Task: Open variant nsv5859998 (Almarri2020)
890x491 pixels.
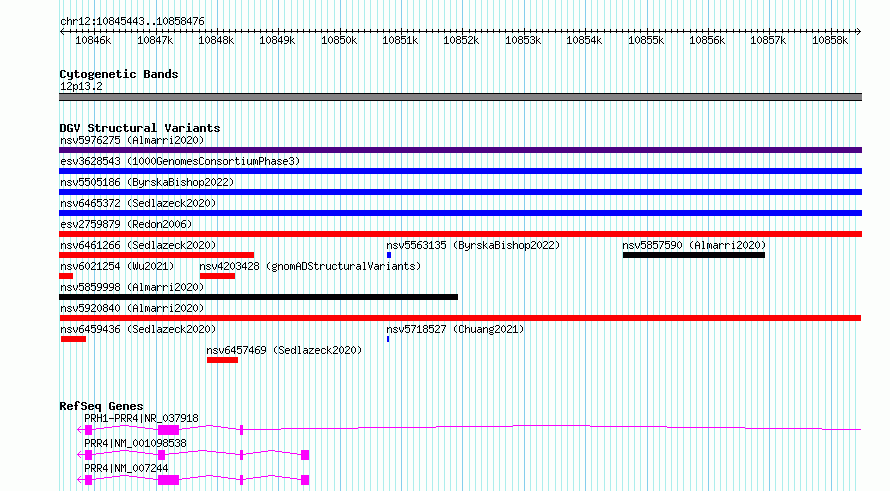Action: coord(132,287)
